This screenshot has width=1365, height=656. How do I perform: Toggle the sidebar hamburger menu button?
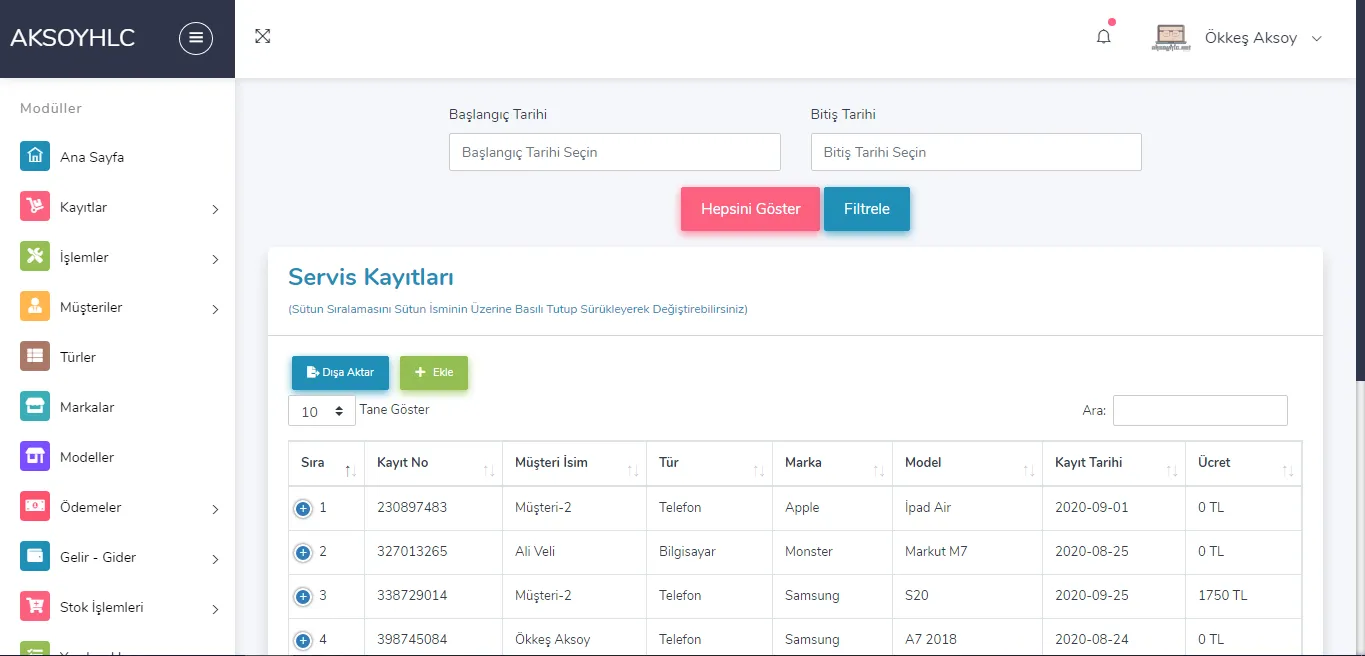196,38
